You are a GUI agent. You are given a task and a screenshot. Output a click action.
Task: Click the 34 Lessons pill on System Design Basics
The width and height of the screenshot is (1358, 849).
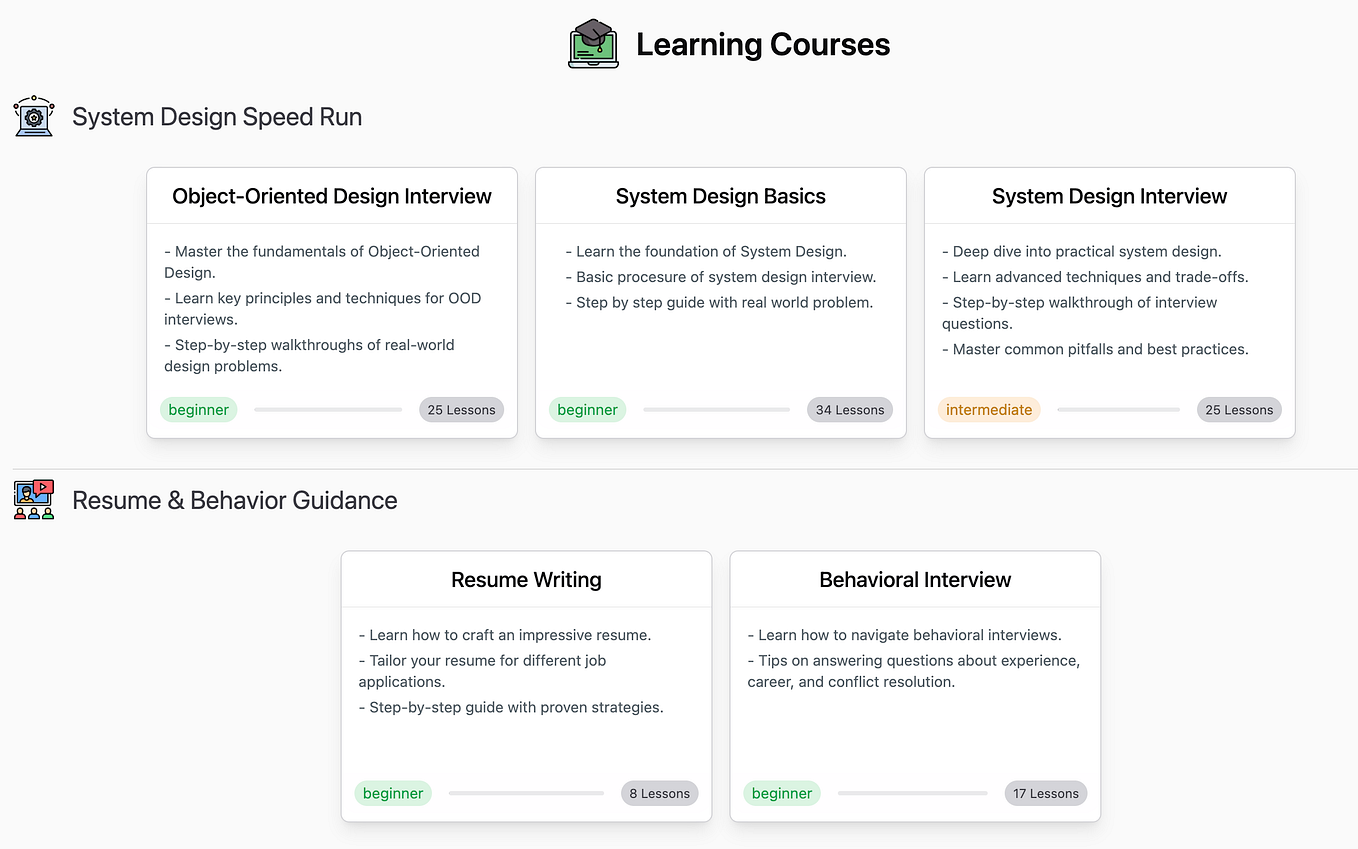(849, 409)
